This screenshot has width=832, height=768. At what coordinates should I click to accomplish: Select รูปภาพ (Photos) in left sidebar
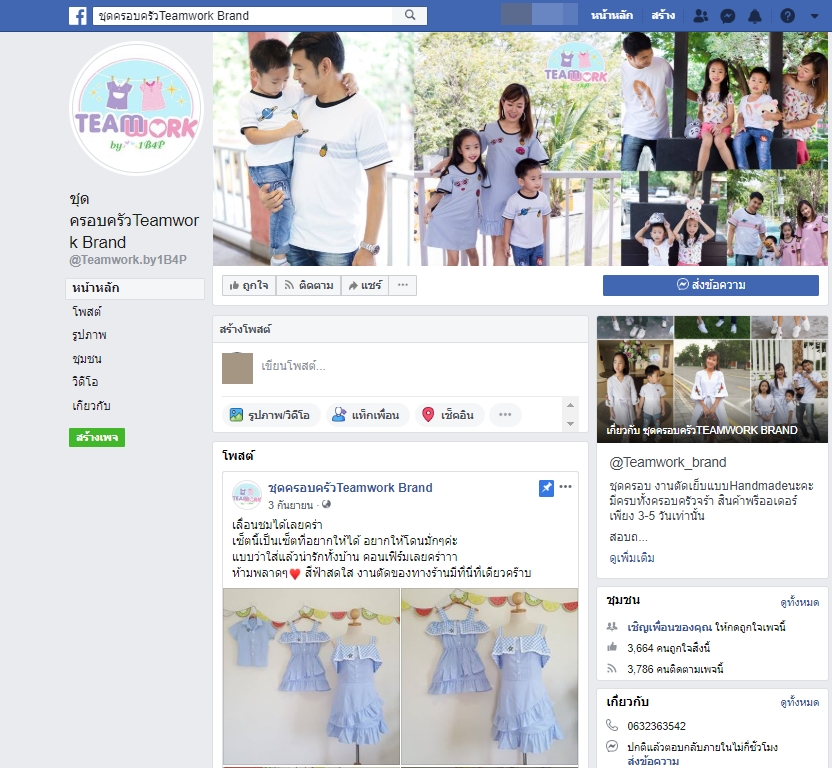pos(89,335)
